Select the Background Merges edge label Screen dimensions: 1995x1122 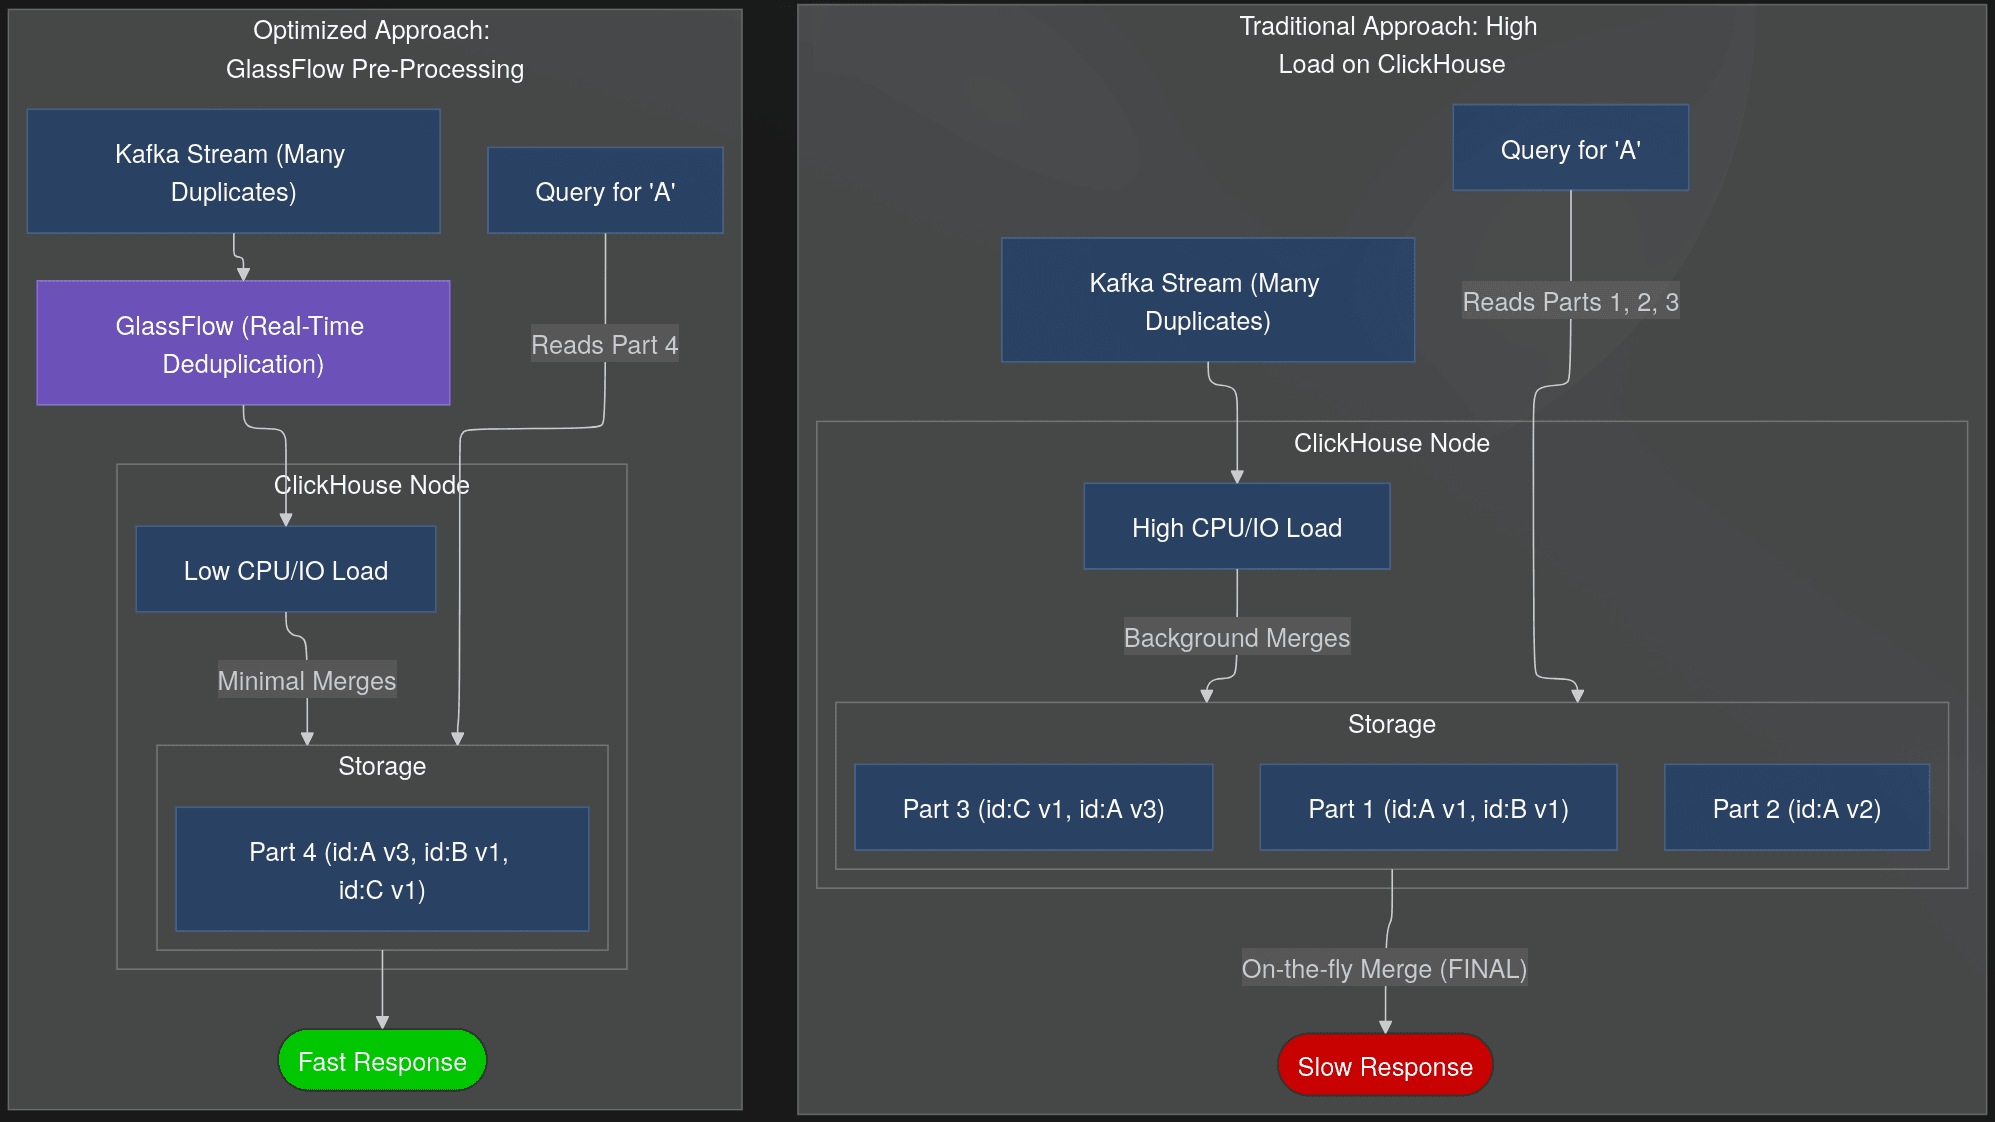pos(1236,638)
